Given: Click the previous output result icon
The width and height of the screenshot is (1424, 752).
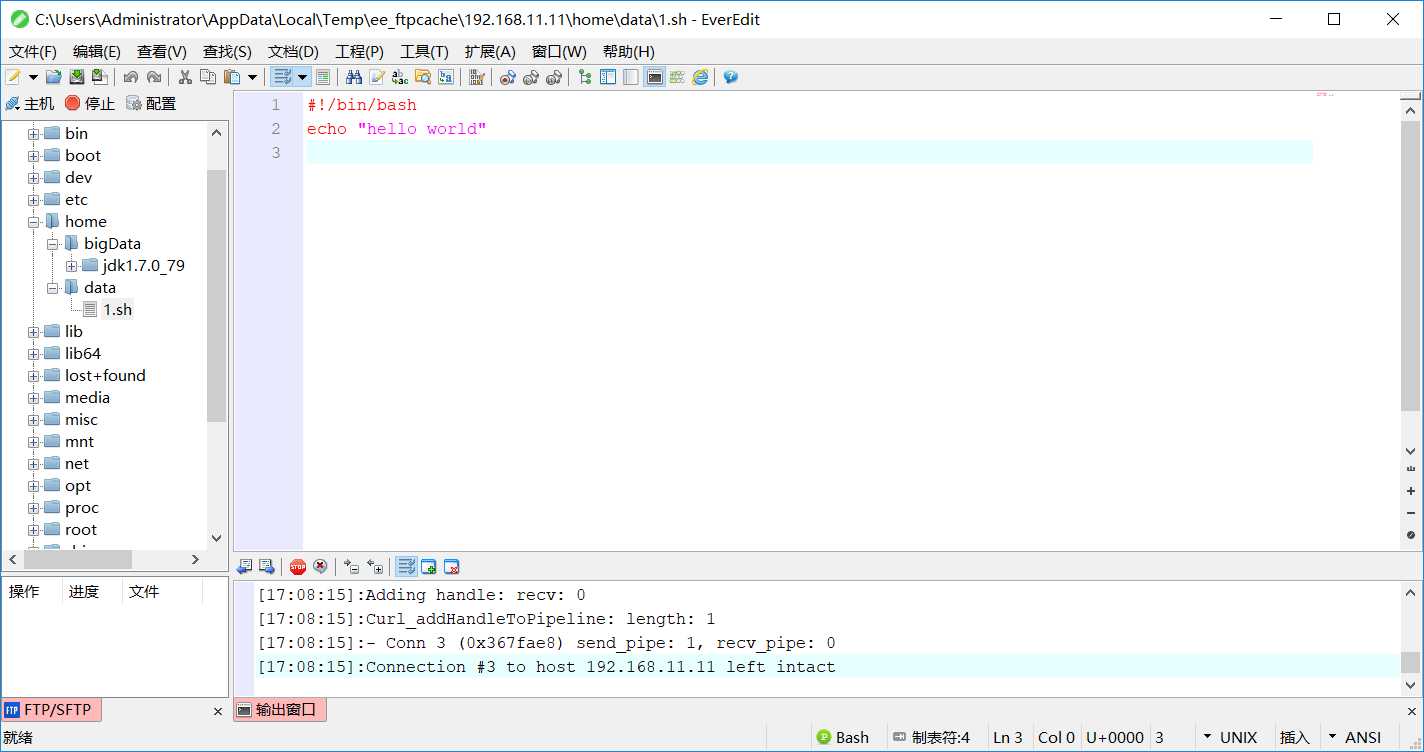Looking at the screenshot, I should [244, 567].
